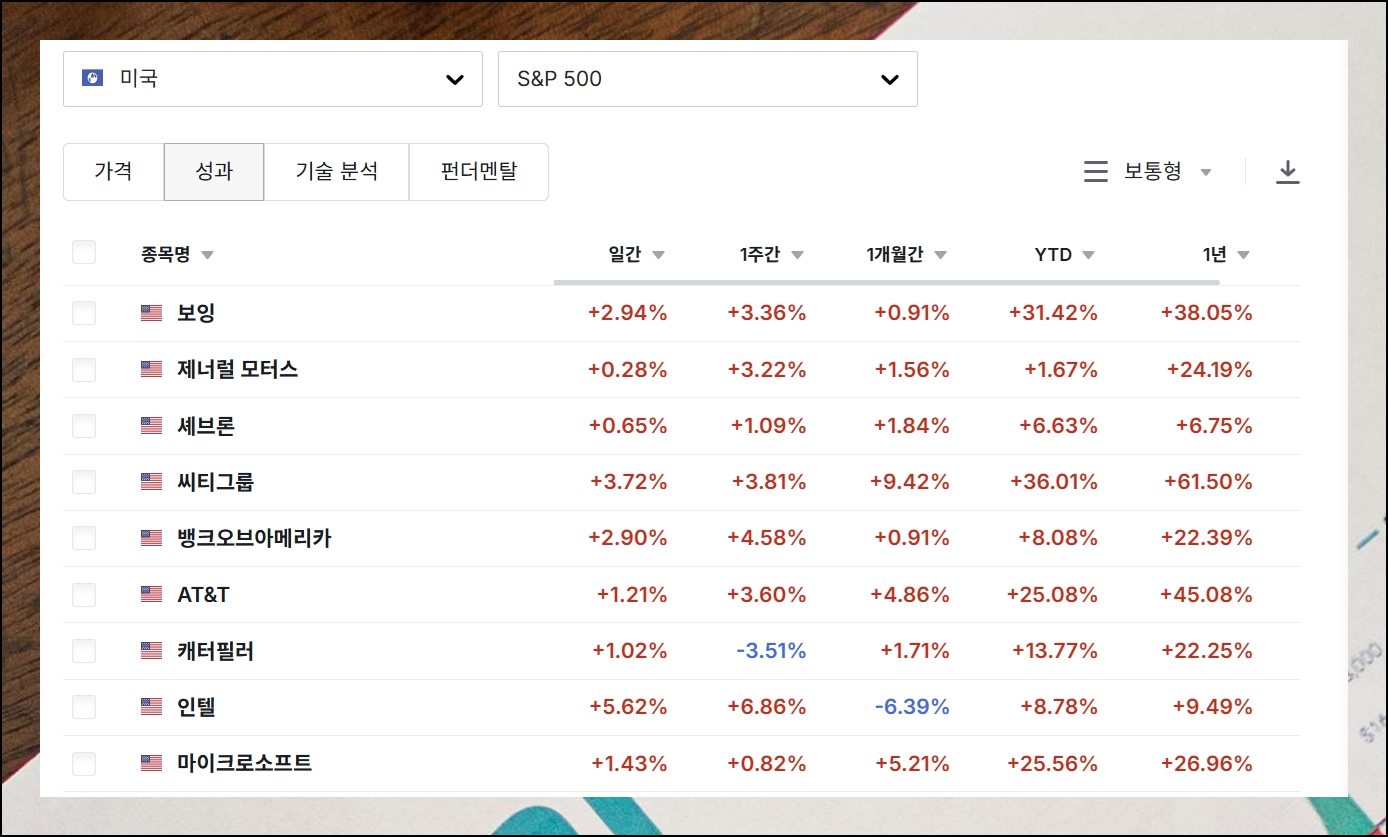Toggle the select-all checkbox in header
Image resolution: width=1388 pixels, height=837 pixels.
[x=84, y=252]
